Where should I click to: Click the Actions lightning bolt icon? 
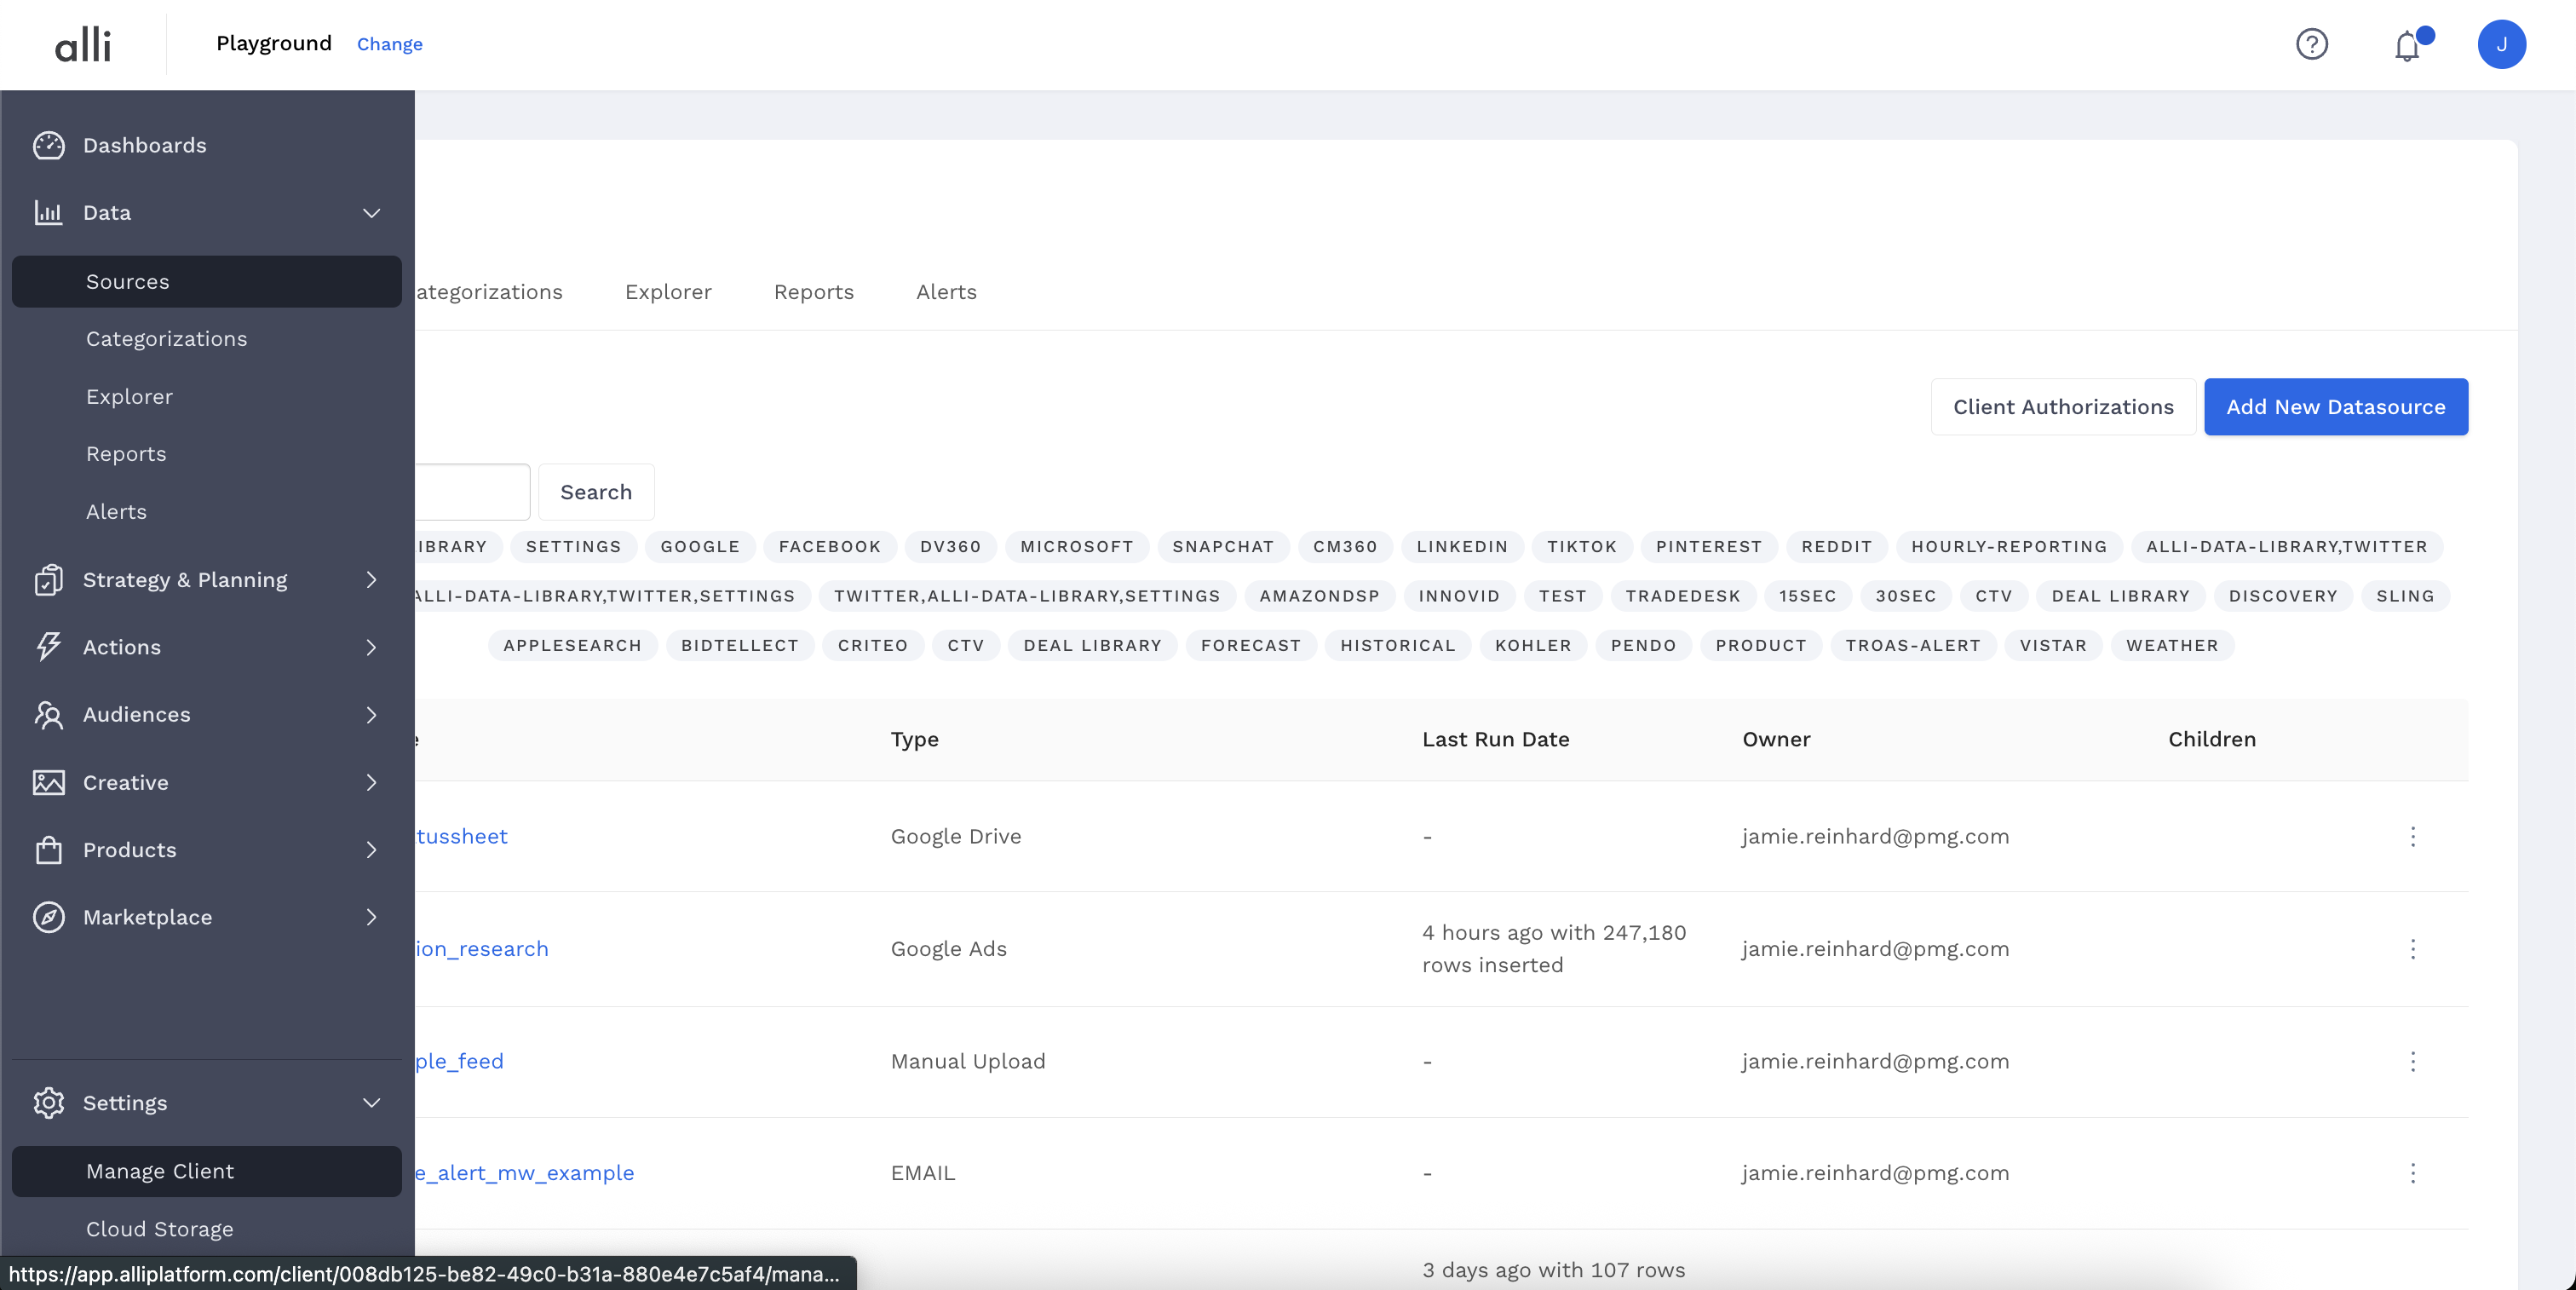point(48,647)
